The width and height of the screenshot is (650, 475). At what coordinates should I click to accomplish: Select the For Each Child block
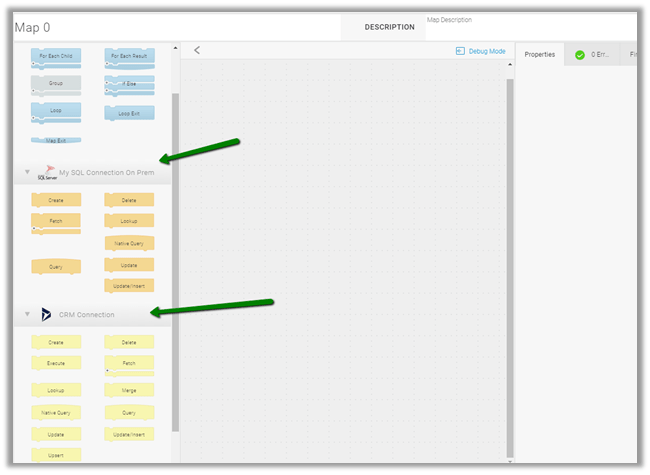[56, 58]
